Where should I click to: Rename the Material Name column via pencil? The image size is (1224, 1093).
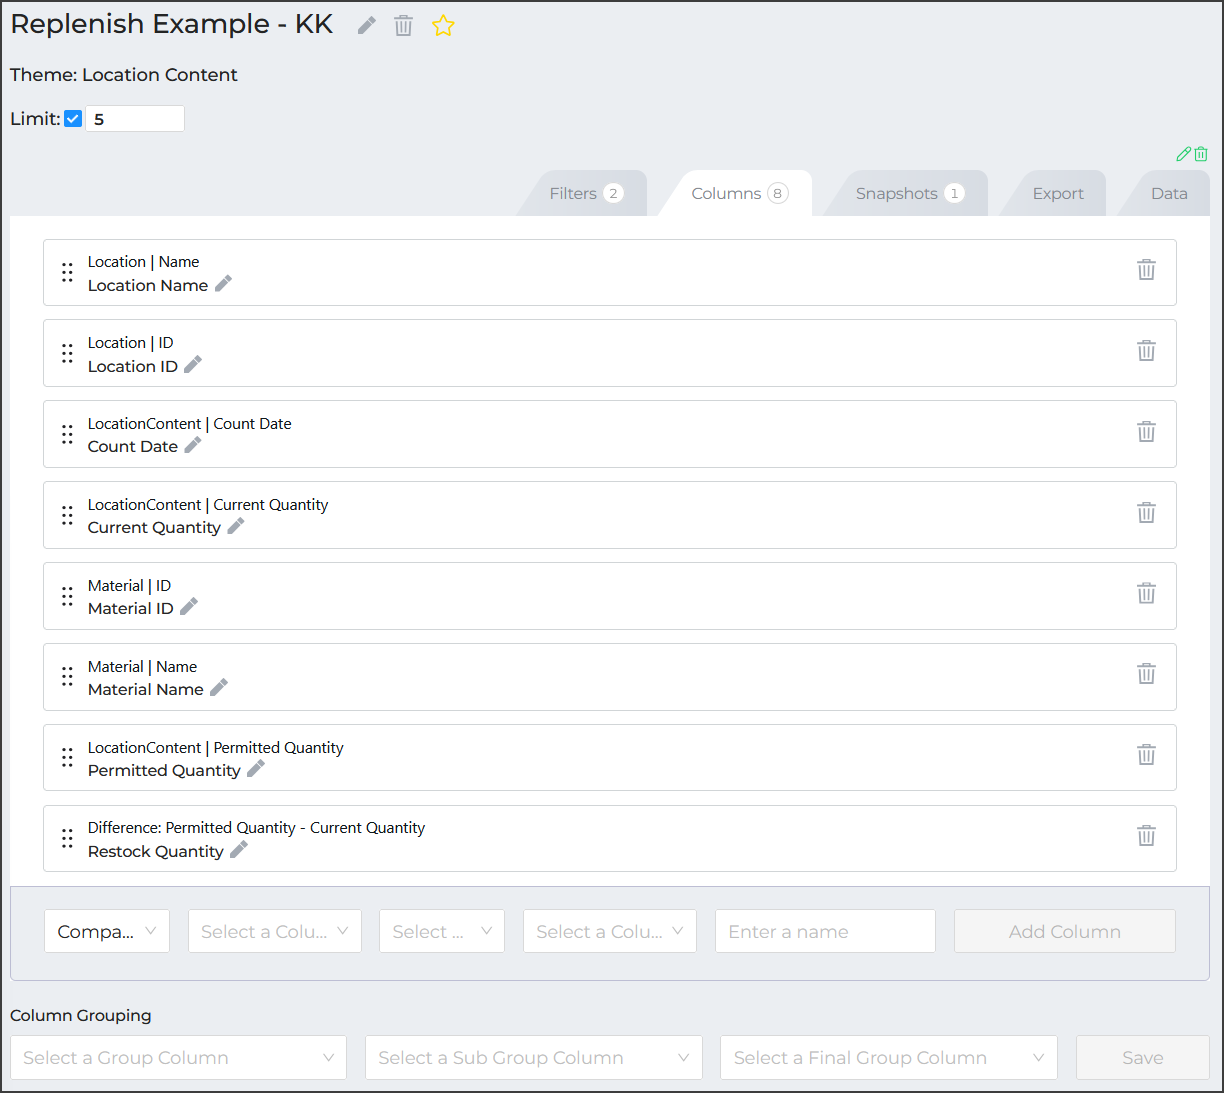tap(219, 688)
